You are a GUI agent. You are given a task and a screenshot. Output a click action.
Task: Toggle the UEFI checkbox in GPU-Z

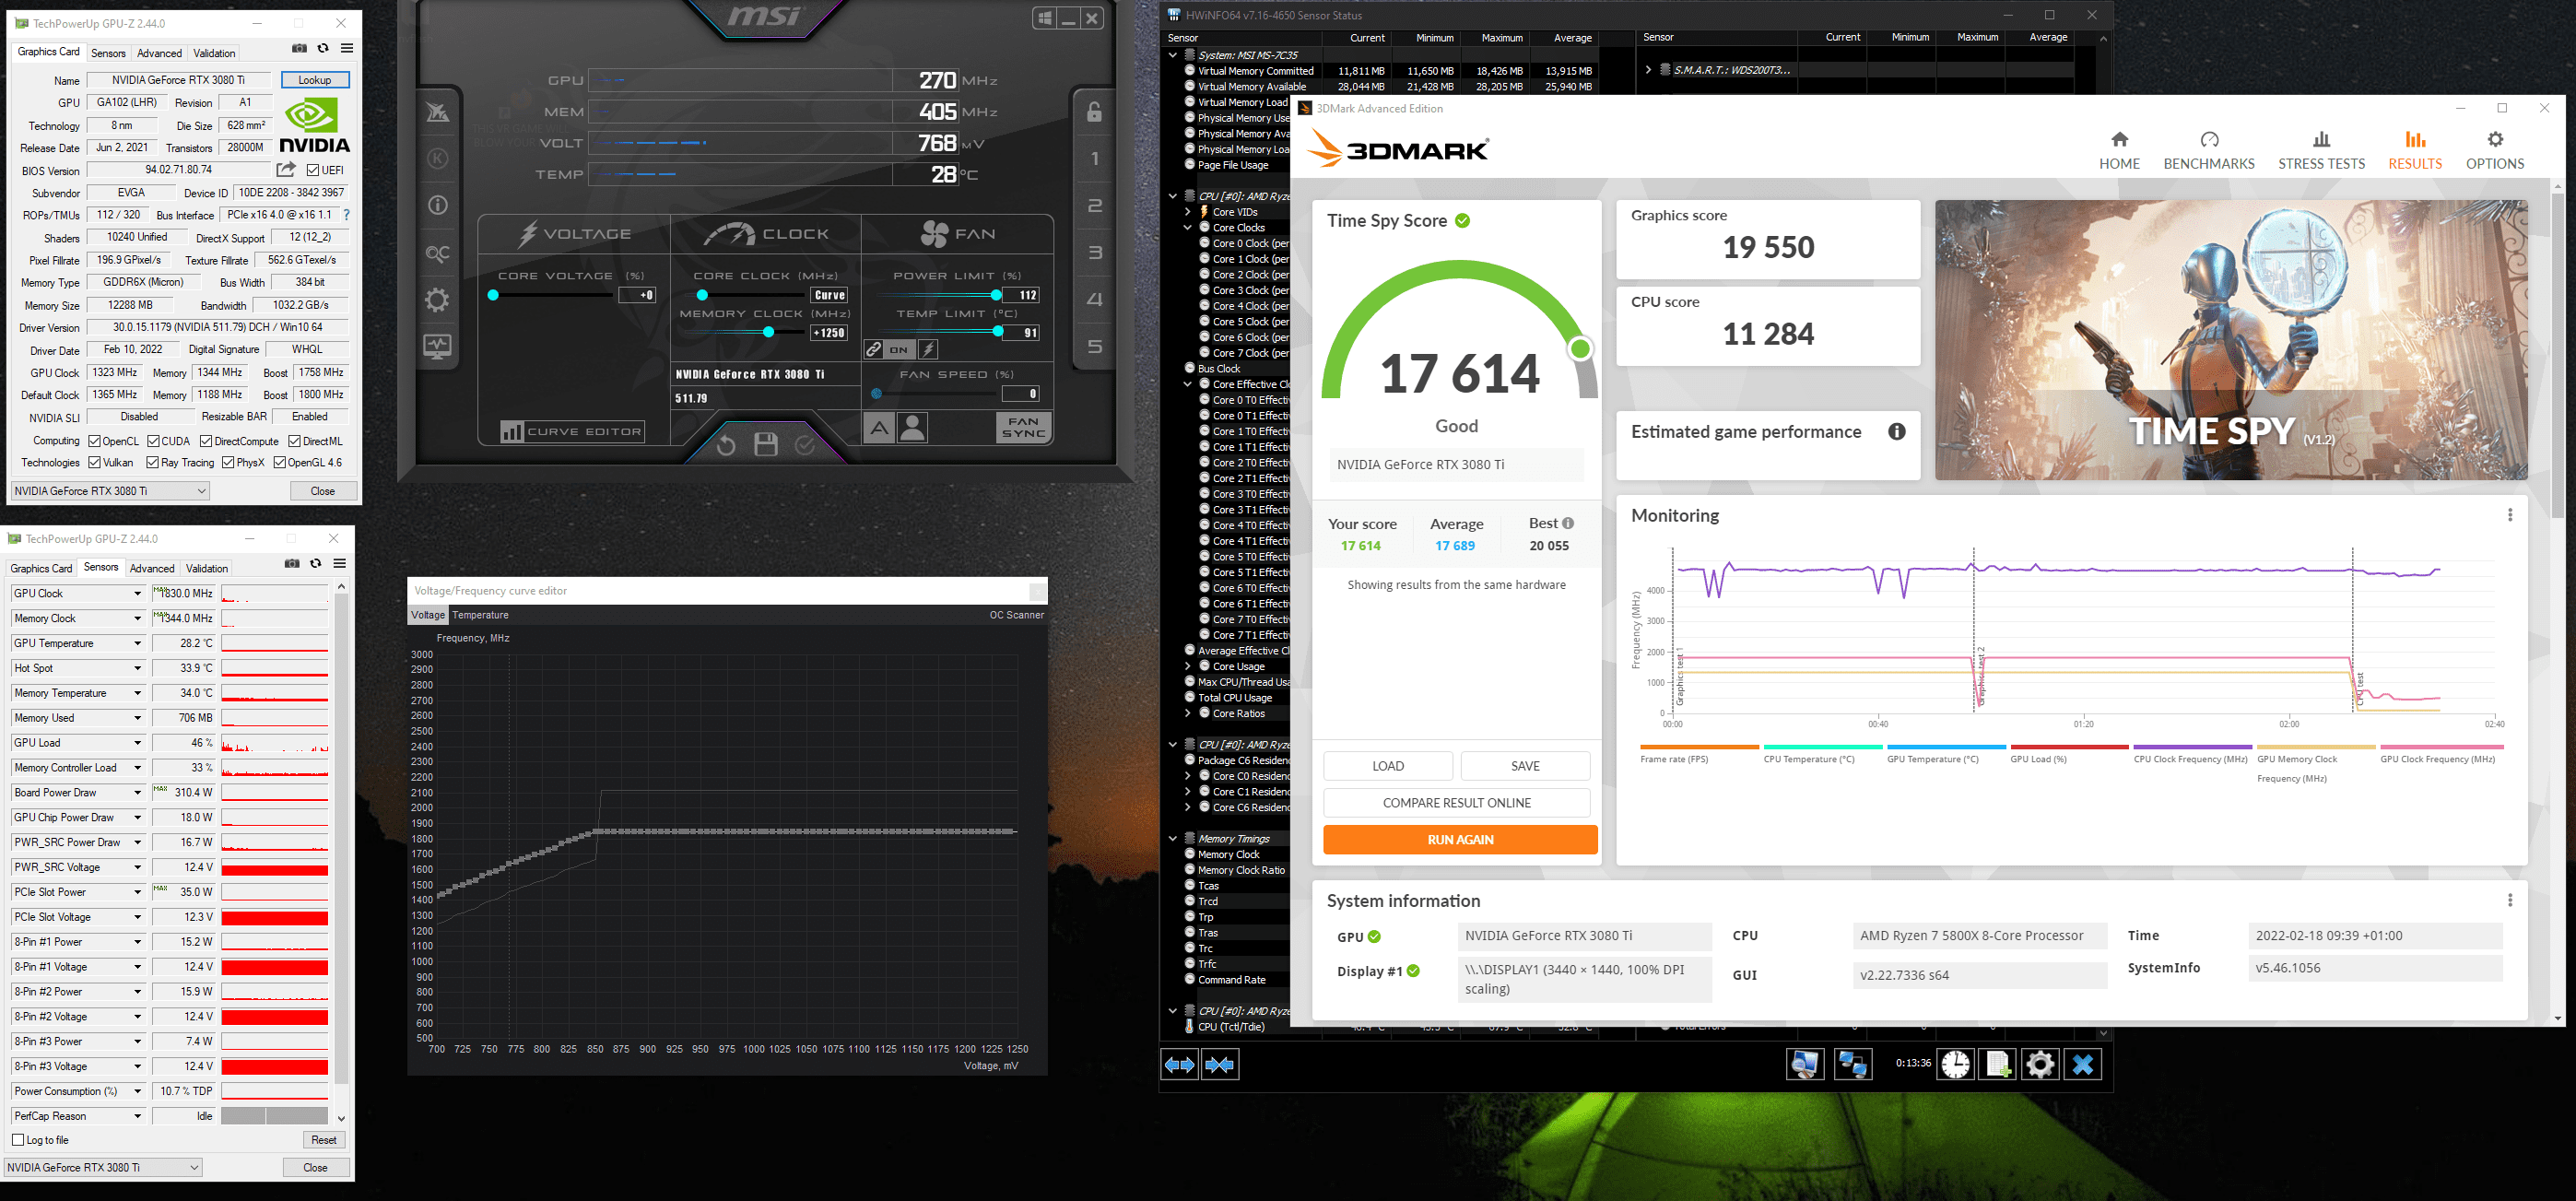pos(313,170)
